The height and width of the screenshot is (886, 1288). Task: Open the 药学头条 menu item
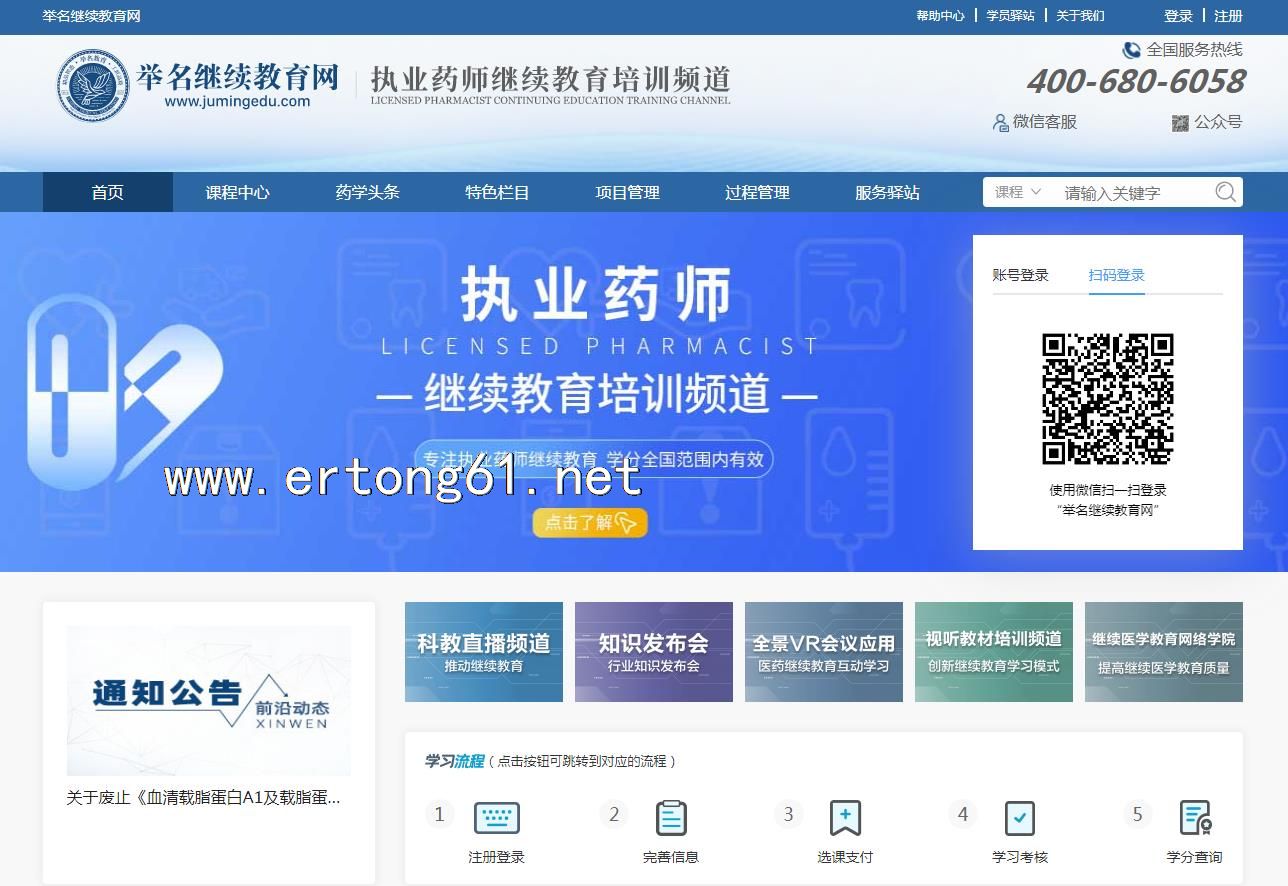(367, 192)
